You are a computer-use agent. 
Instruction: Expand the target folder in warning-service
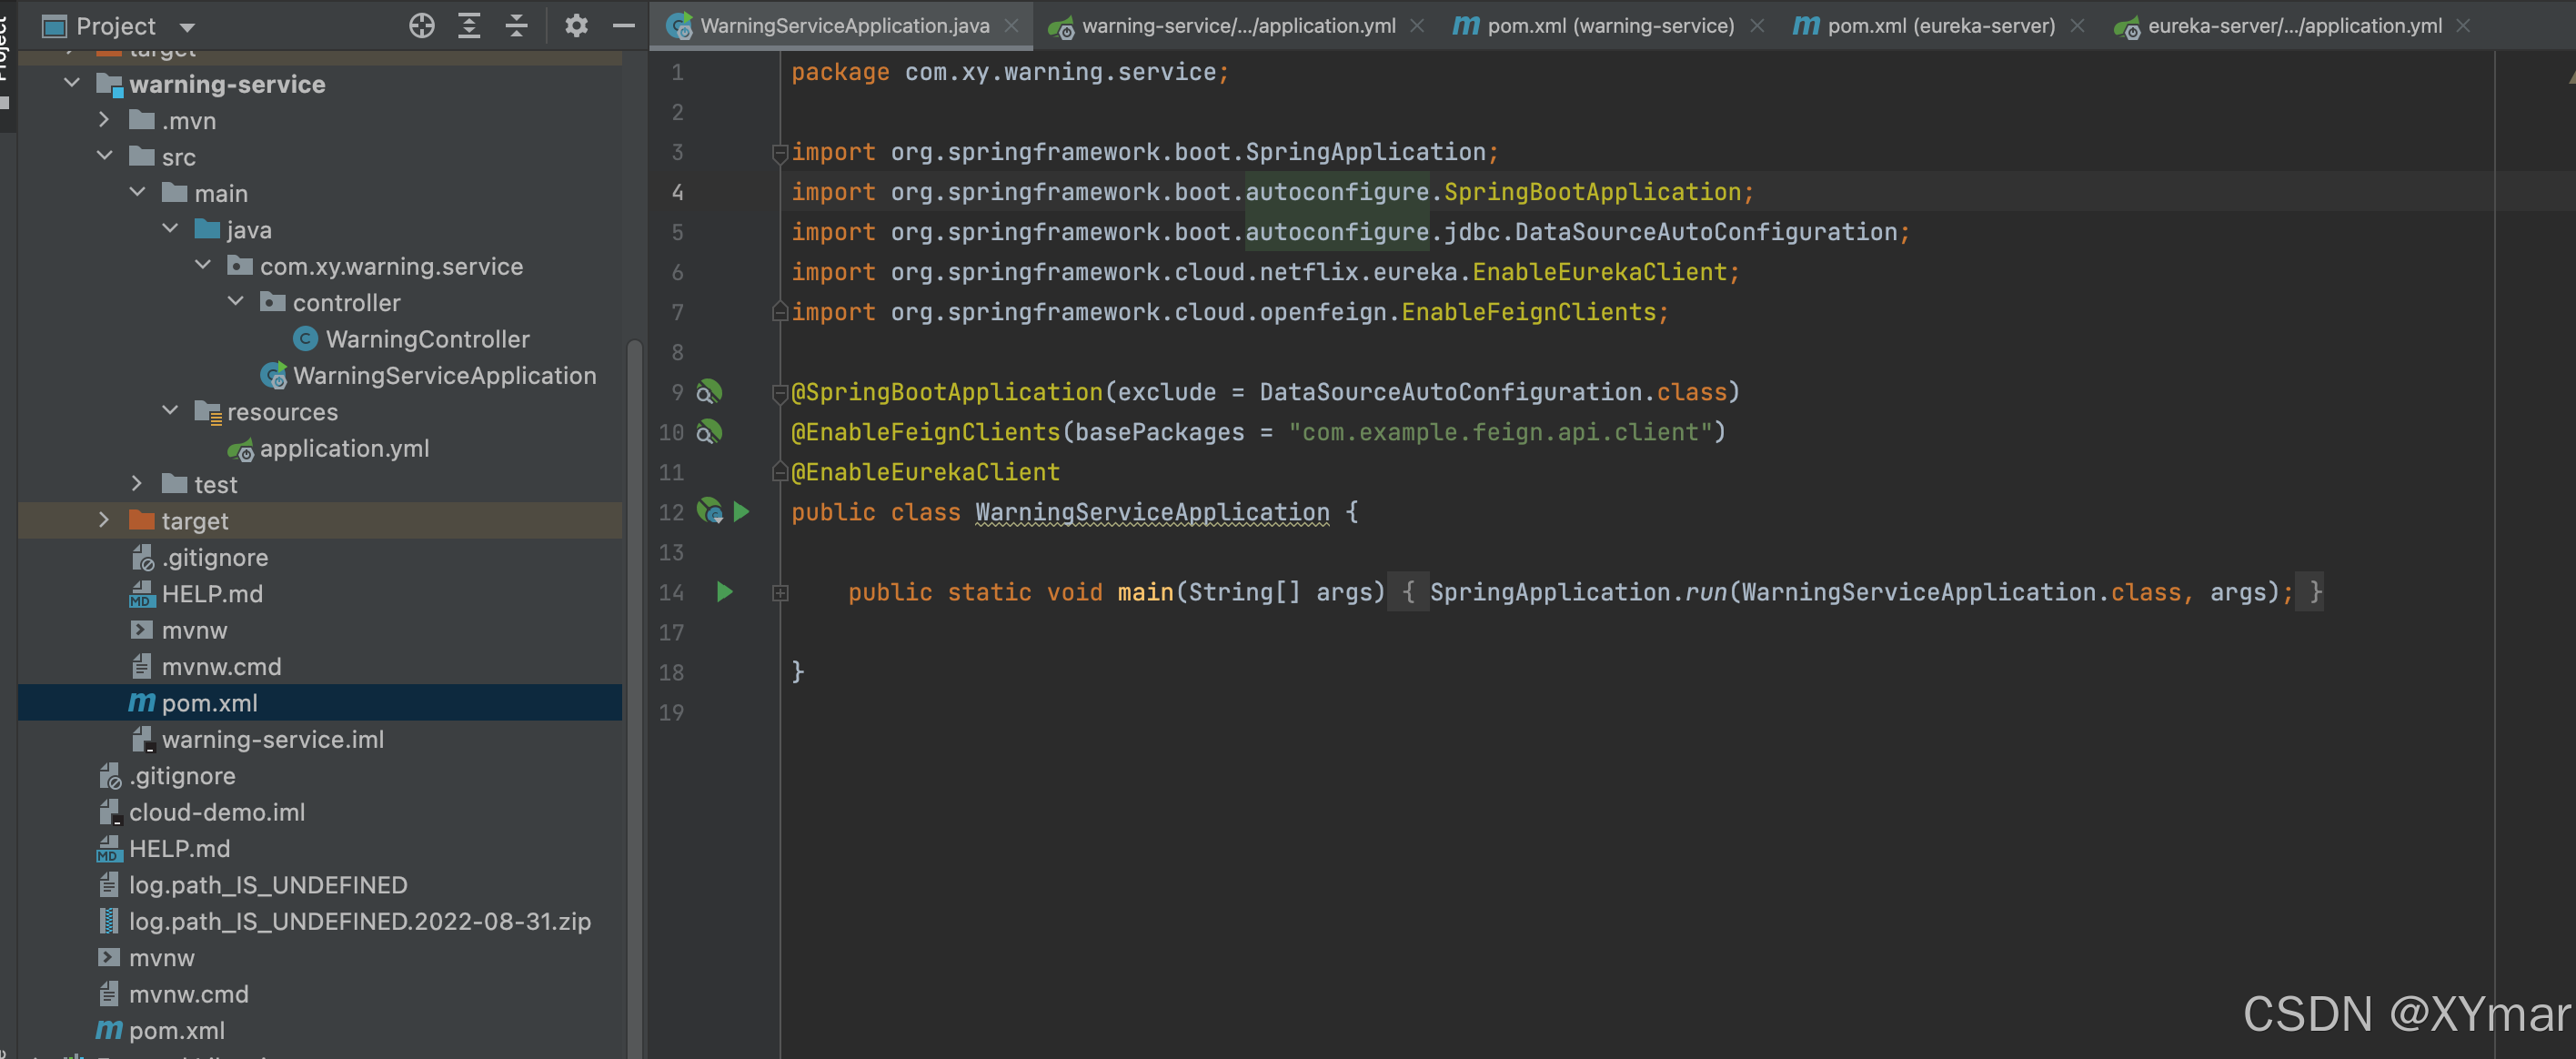tap(104, 520)
